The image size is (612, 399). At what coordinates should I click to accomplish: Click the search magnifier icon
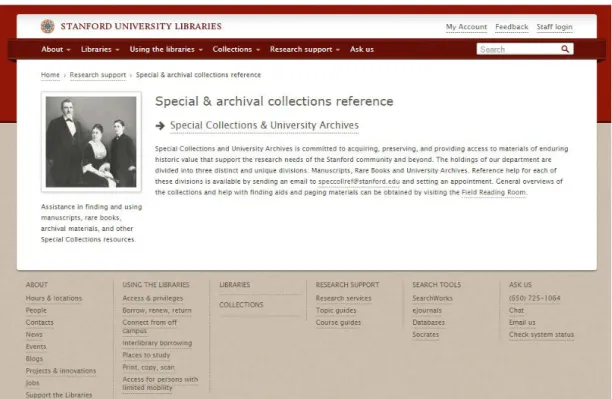[565, 49]
